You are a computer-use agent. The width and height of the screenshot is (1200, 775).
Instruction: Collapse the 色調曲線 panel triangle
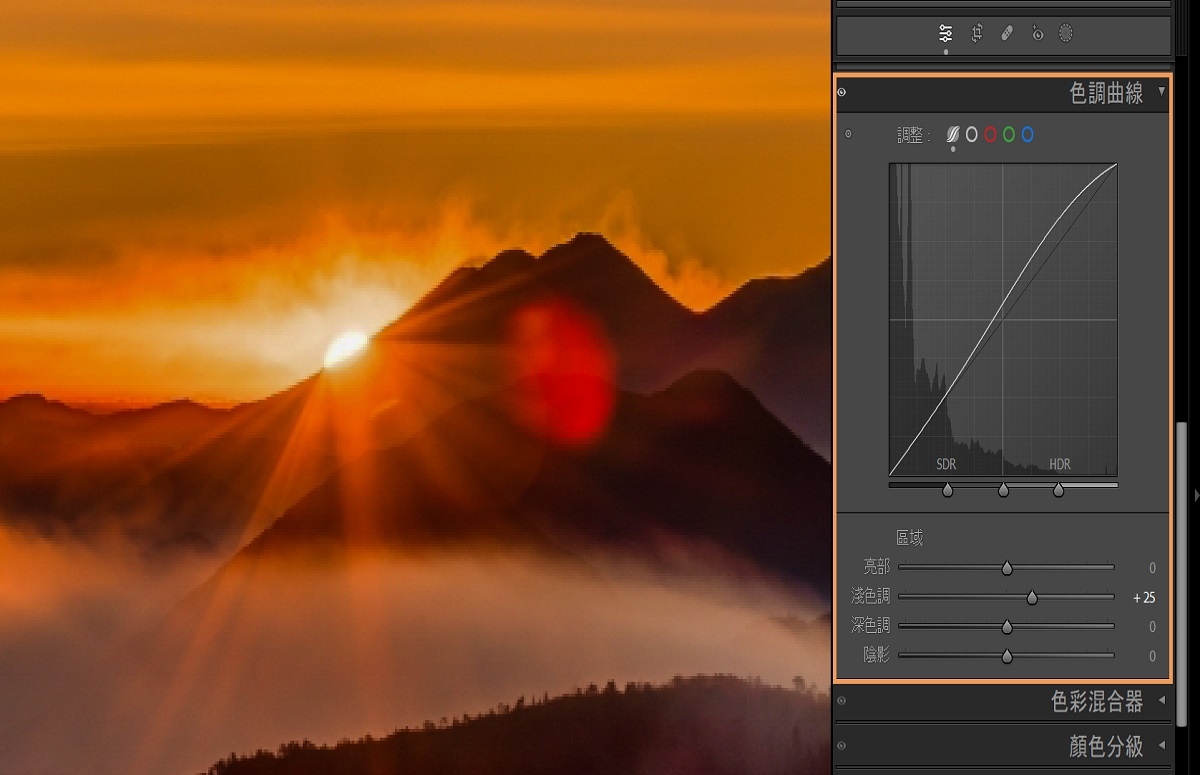1161,92
